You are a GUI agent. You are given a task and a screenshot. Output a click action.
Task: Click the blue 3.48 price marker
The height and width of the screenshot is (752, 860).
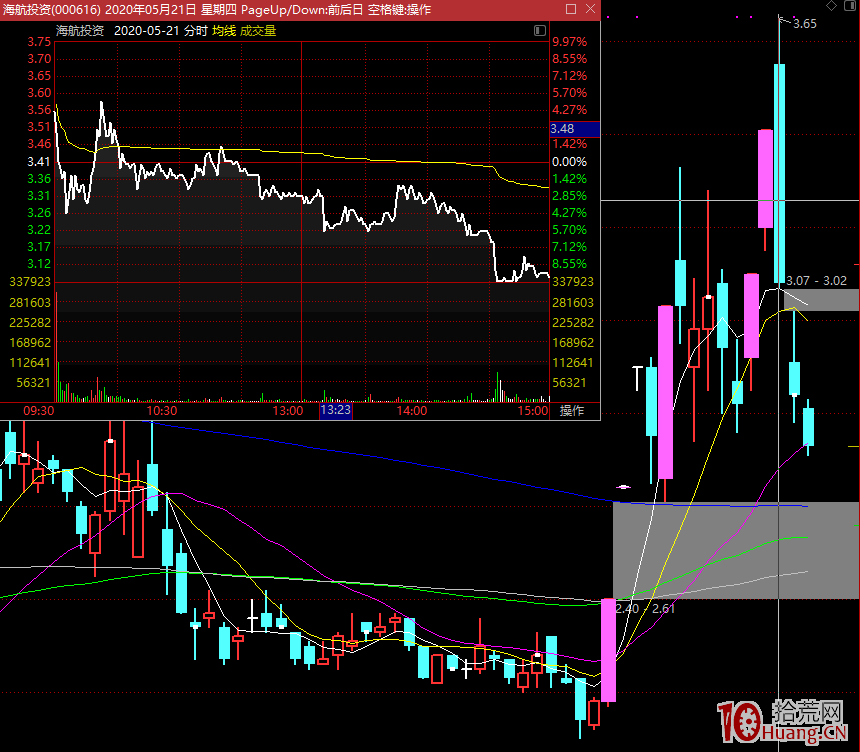pyautogui.click(x=573, y=129)
